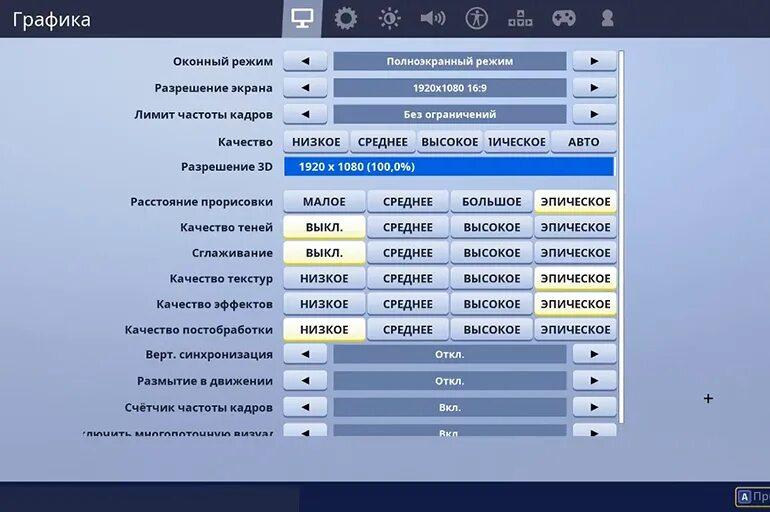The width and height of the screenshot is (770, 512).
Task: Open the Accessibility settings tab
Action: 476,19
